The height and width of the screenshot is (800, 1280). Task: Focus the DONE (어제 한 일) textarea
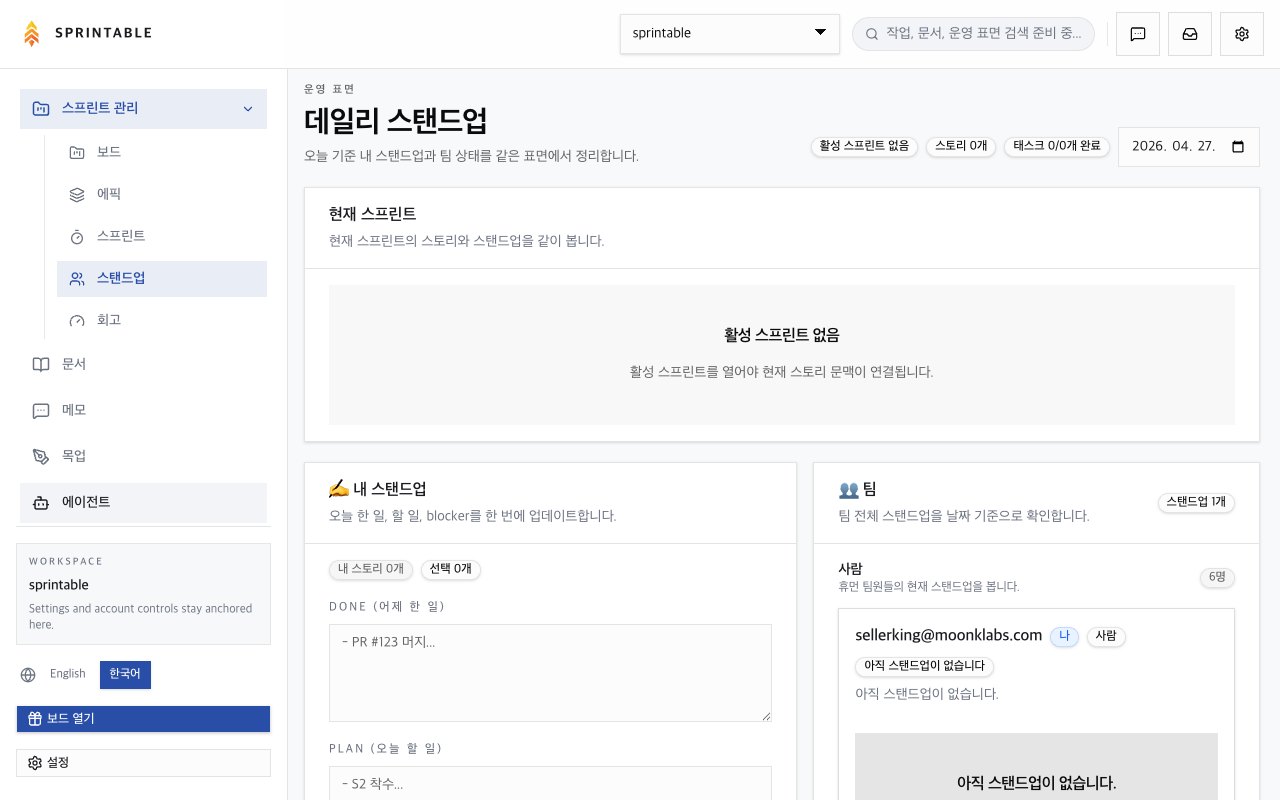(550, 673)
